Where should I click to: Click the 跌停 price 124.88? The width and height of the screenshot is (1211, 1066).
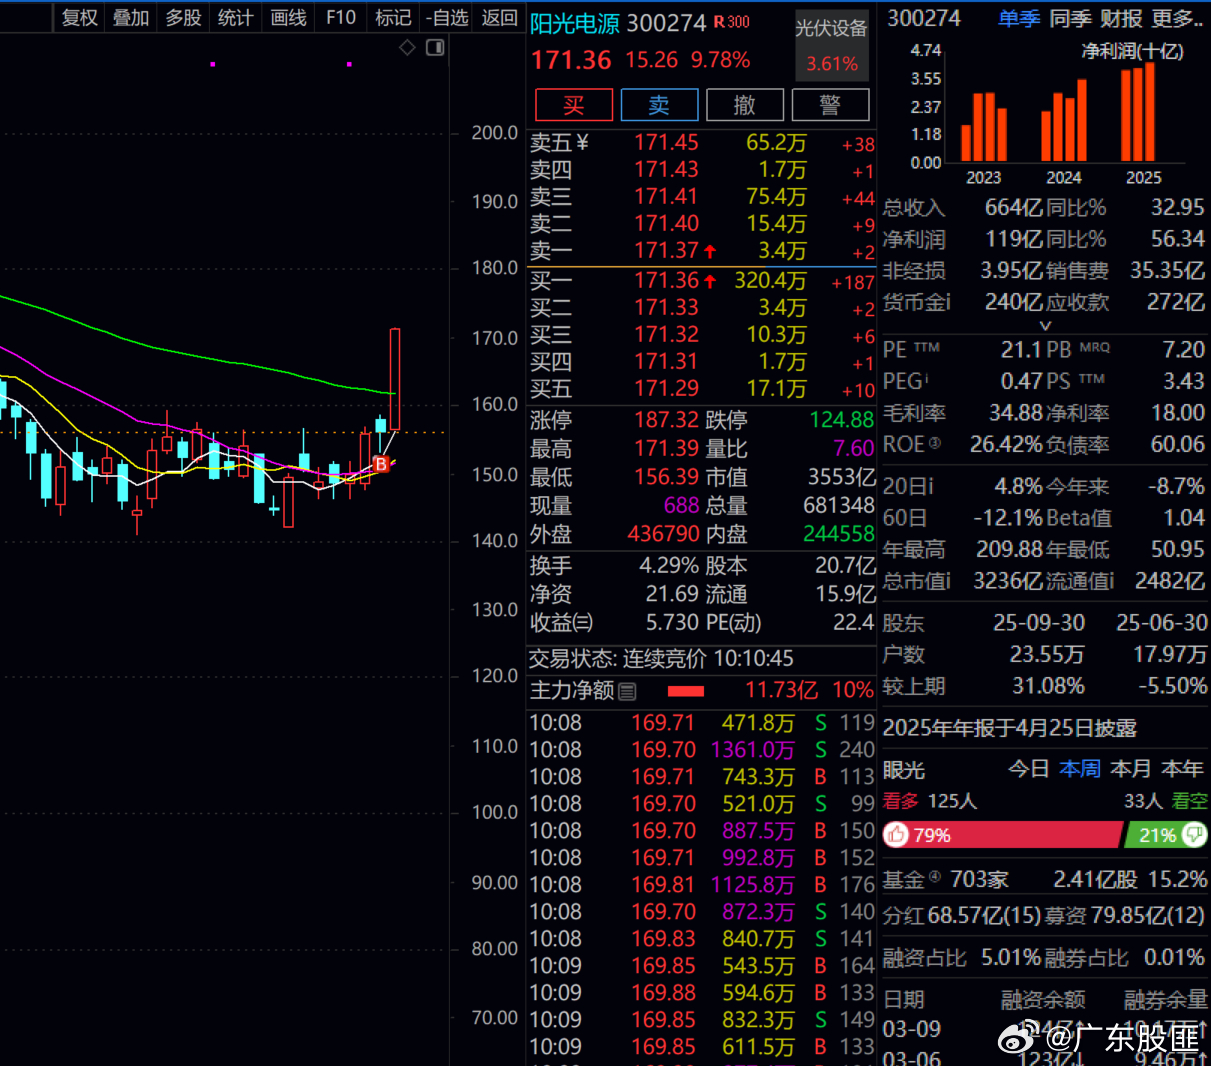pos(842,420)
